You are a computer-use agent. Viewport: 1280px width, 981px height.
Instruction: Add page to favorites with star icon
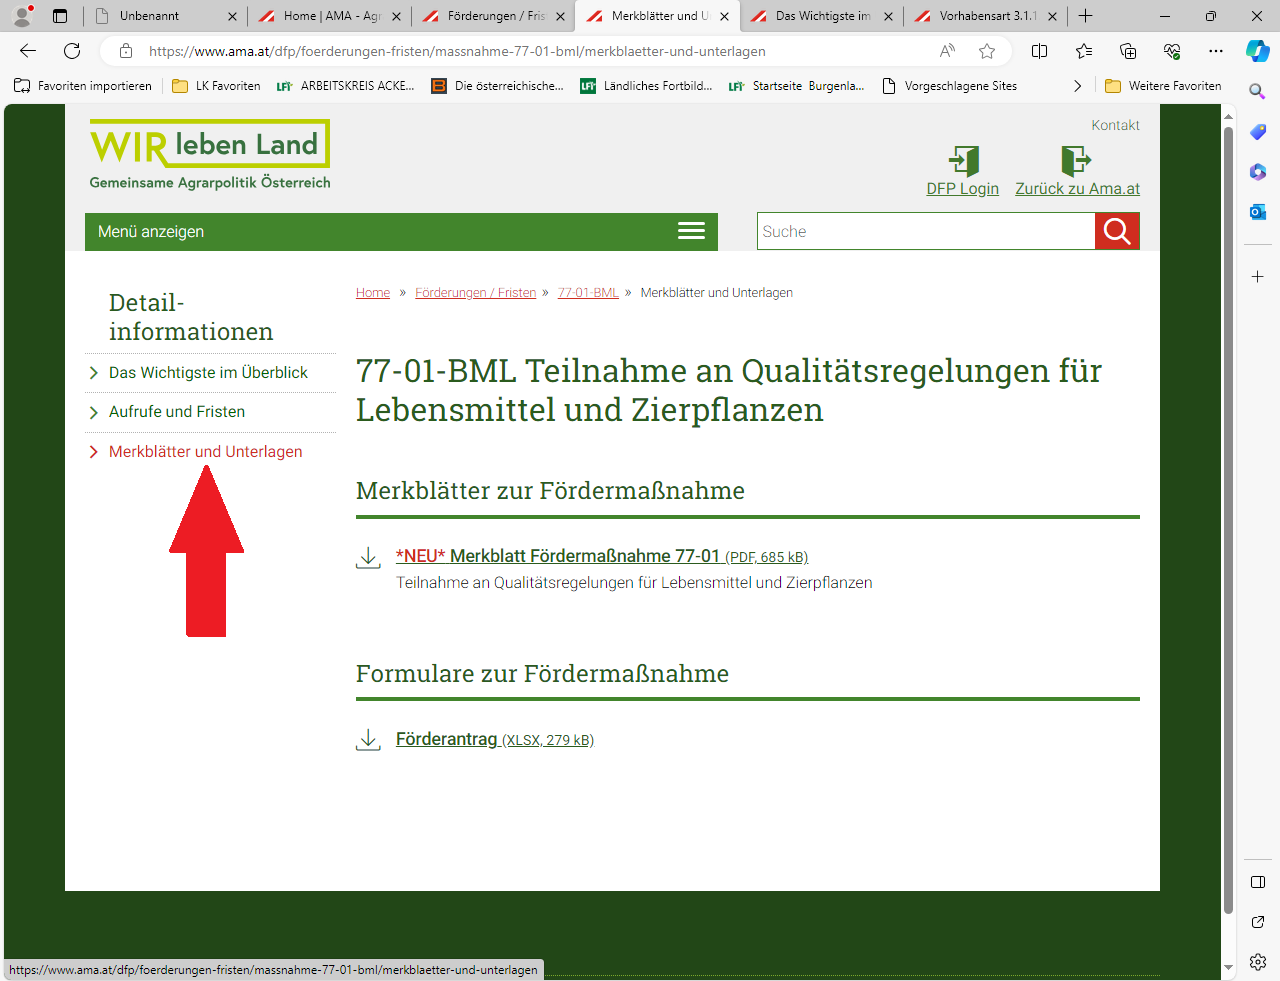pyautogui.click(x=987, y=51)
